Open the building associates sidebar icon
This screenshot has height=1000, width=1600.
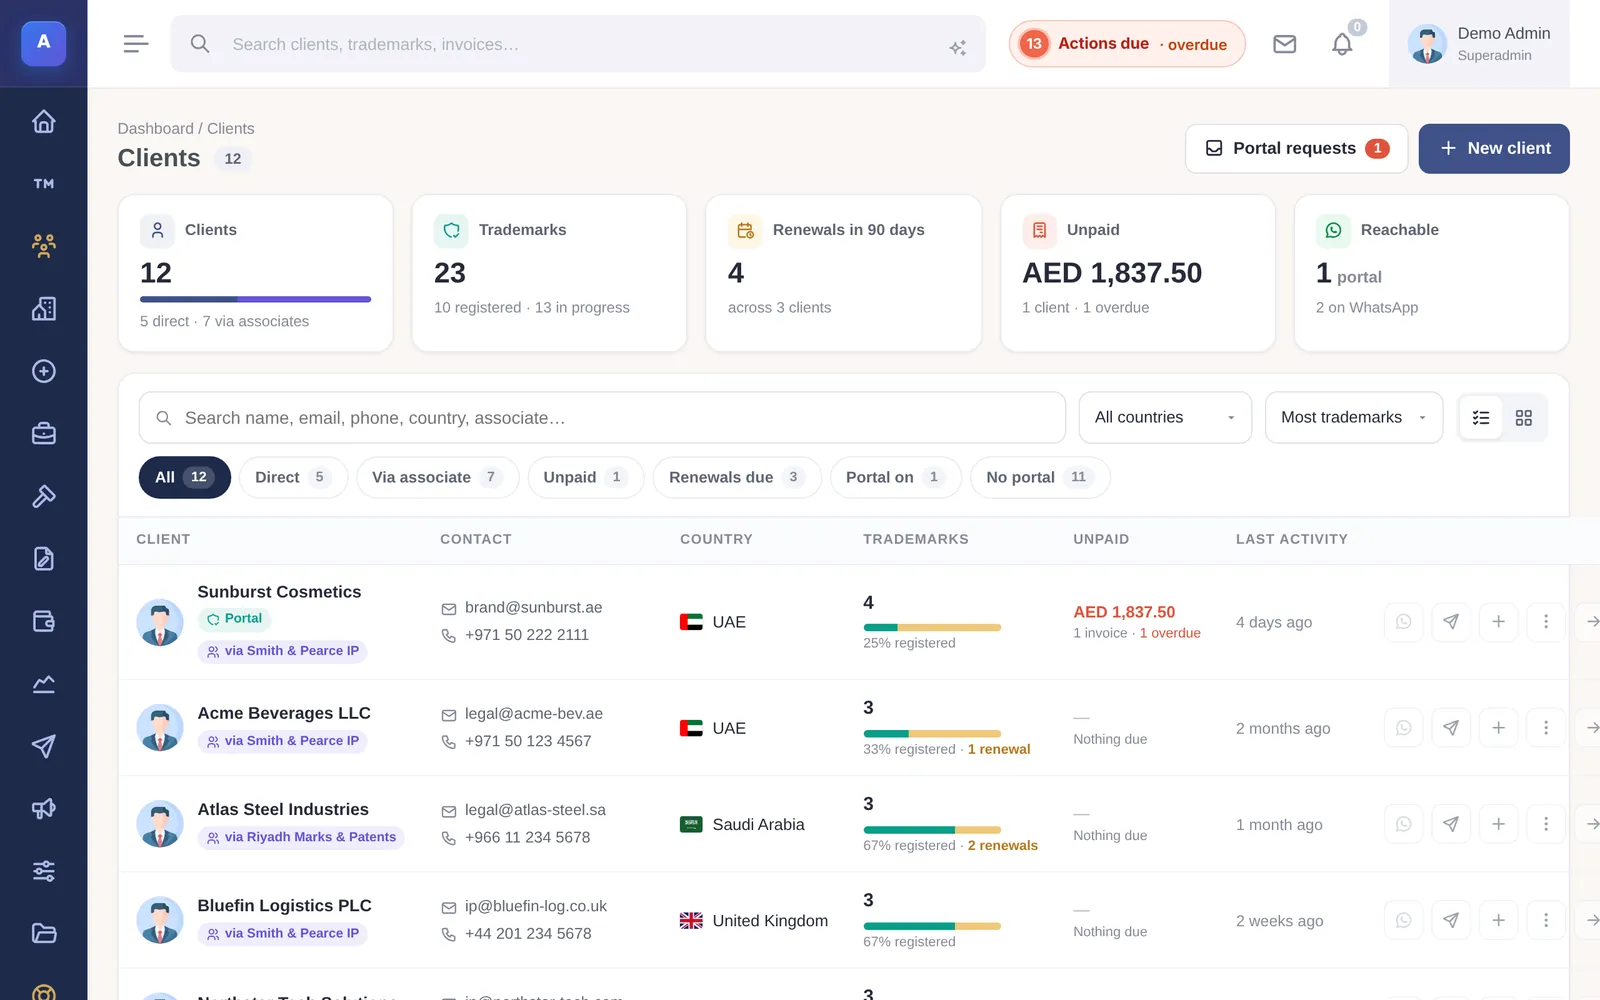tap(43, 309)
